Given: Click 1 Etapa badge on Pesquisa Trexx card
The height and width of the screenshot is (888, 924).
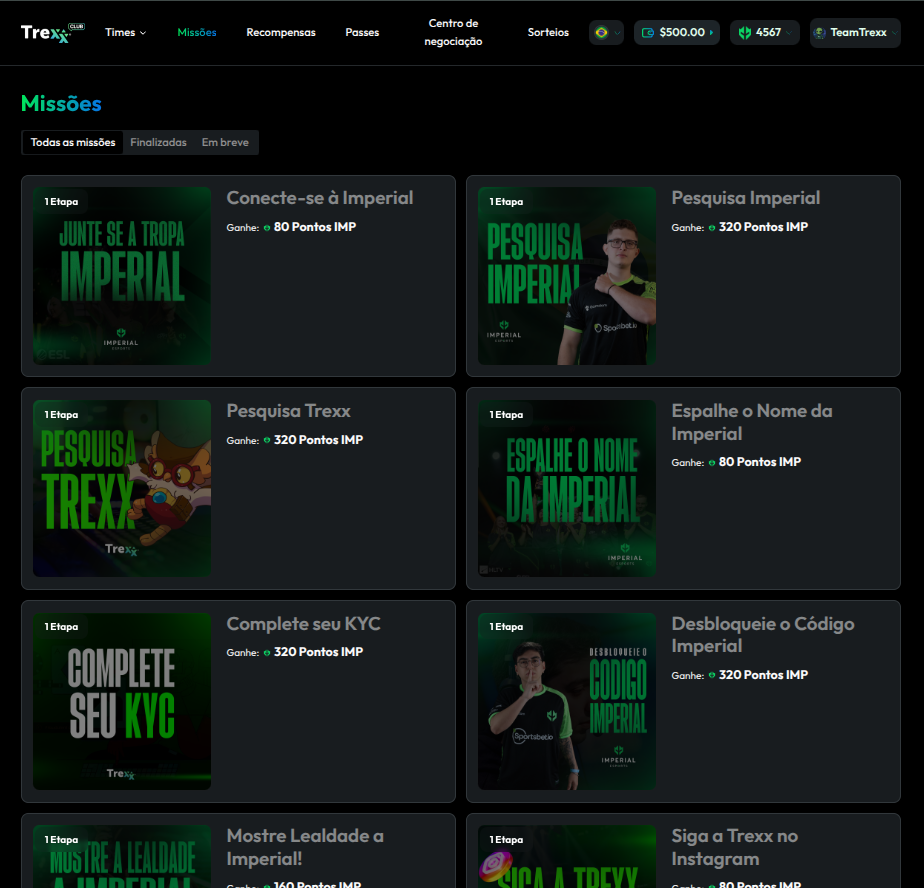Looking at the screenshot, I should pyautogui.click(x=61, y=415).
